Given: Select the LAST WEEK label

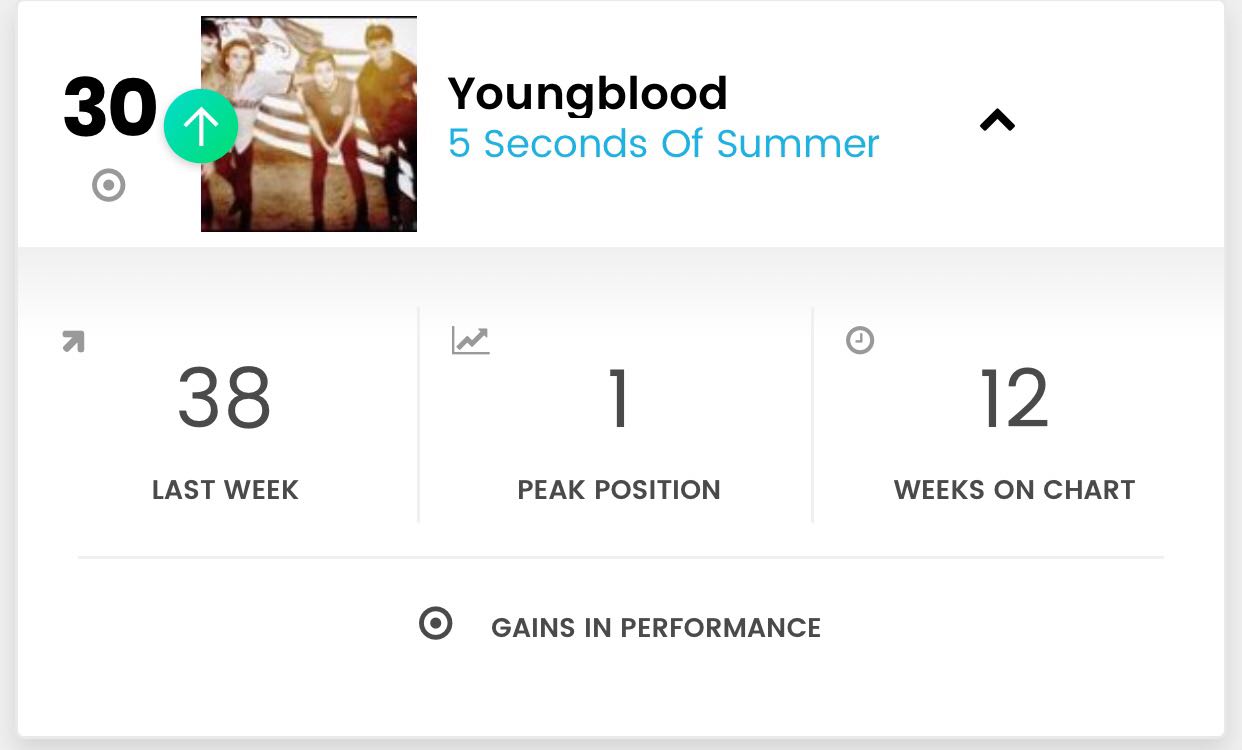Looking at the screenshot, I should 225,490.
